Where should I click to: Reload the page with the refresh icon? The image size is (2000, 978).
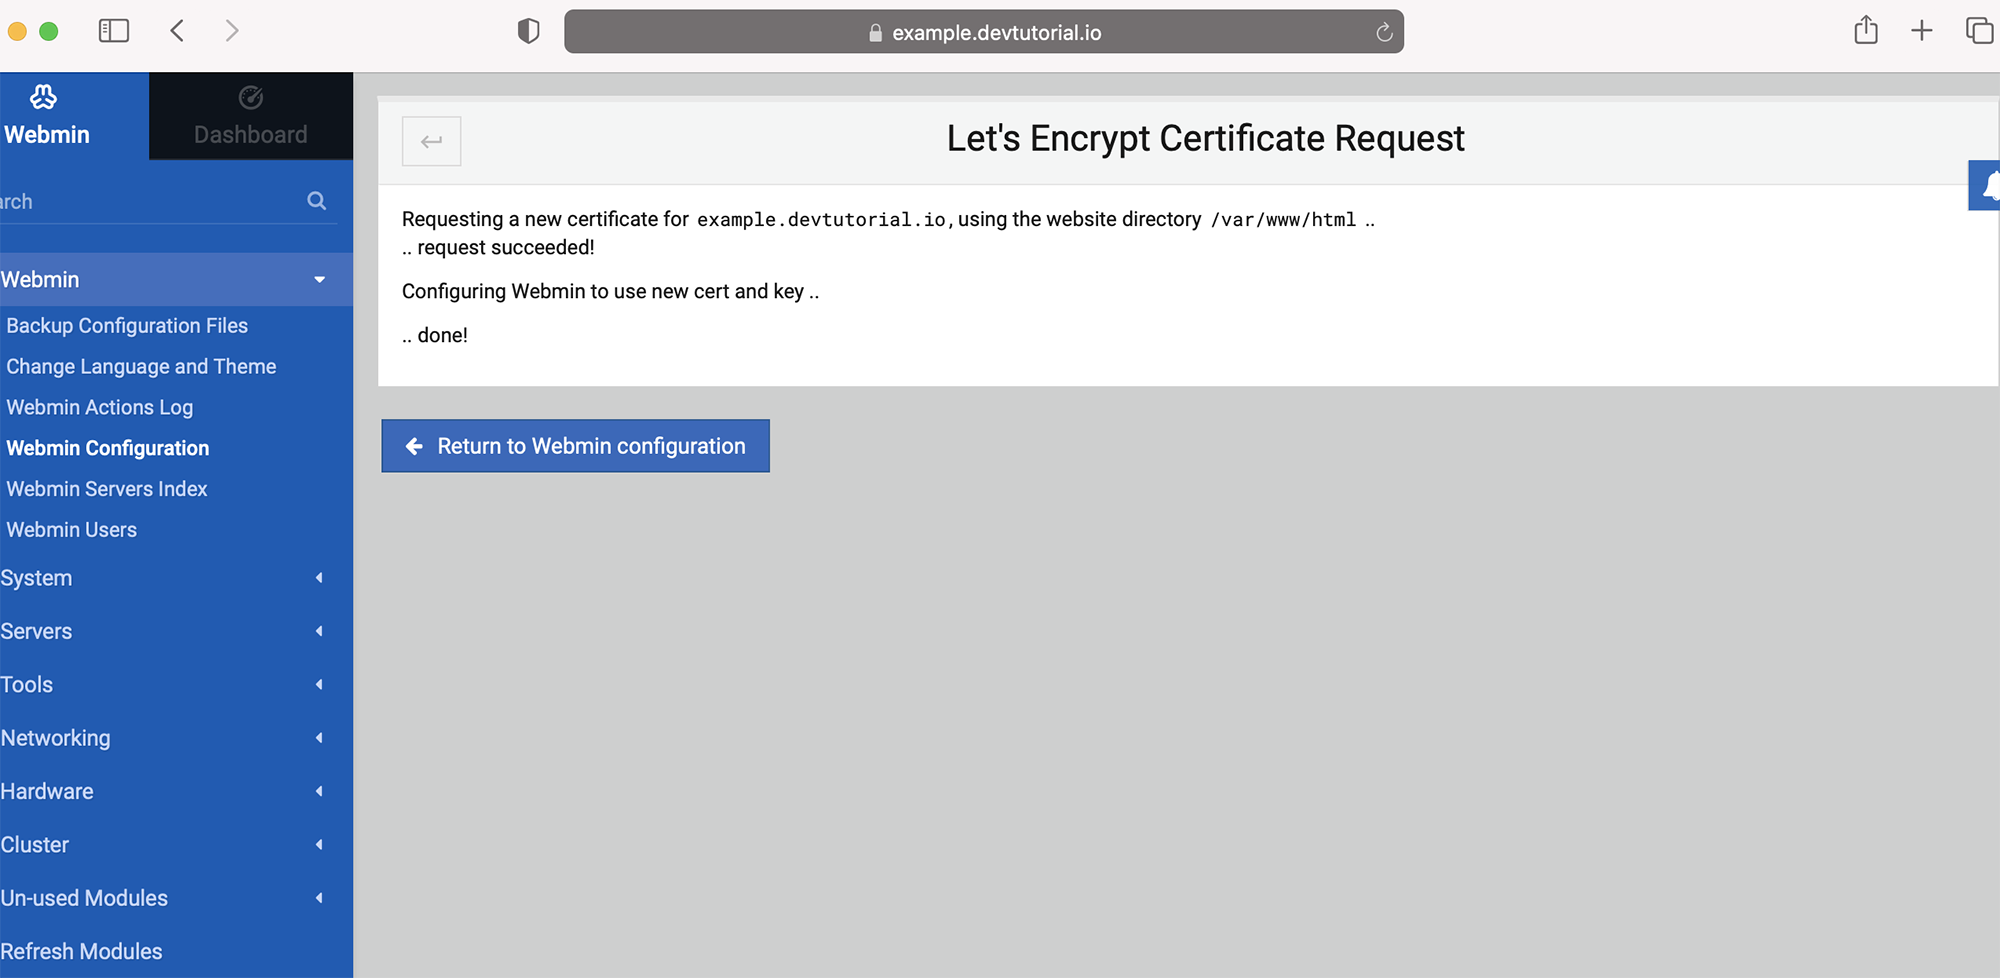pos(1384,32)
